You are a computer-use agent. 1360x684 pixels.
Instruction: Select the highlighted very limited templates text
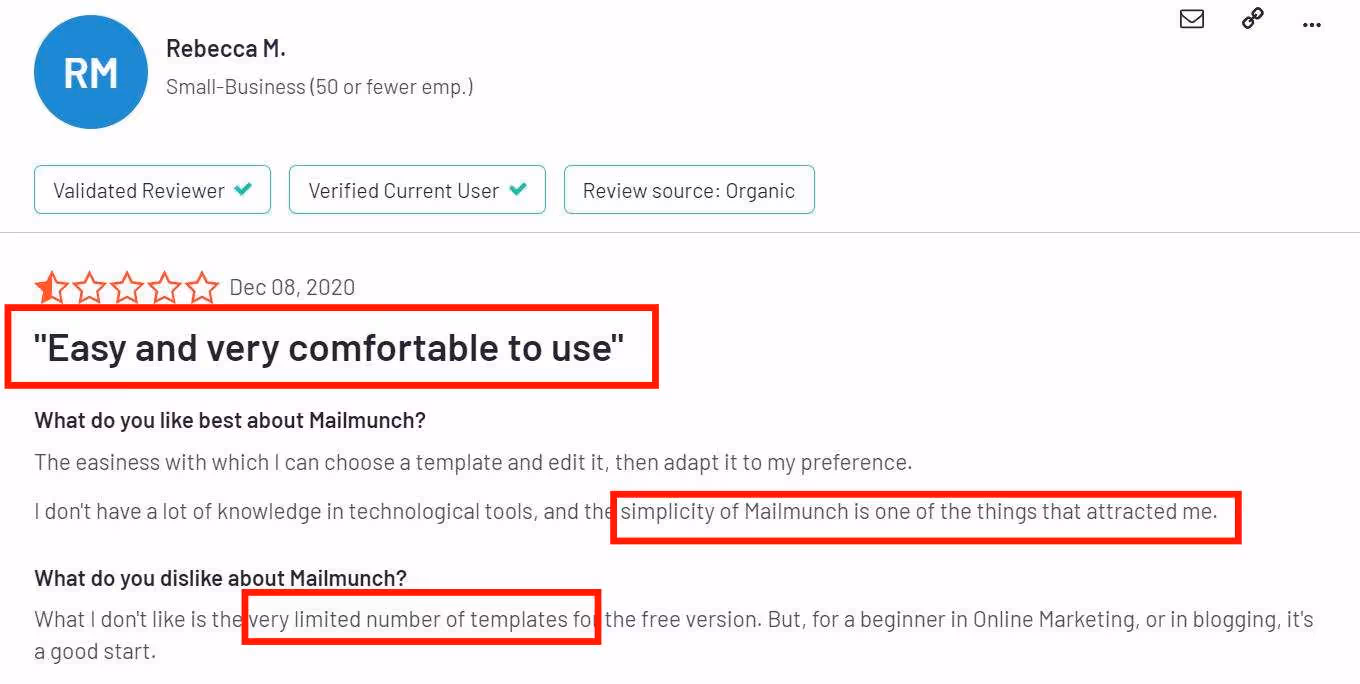click(x=420, y=619)
